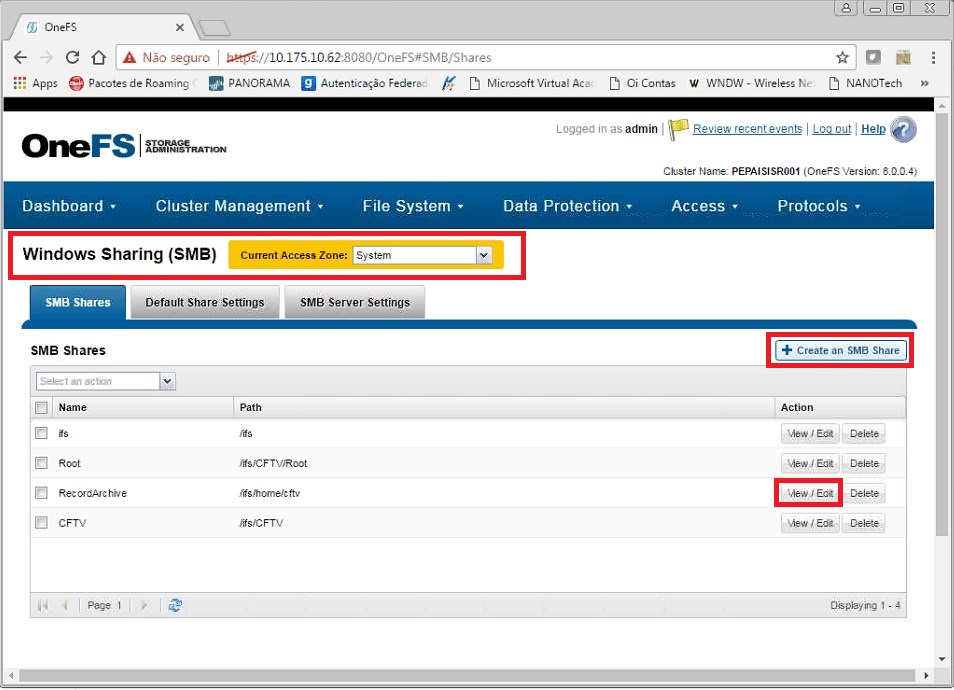
Task: Toggle the select-all checkbox in header
Action: pos(41,407)
